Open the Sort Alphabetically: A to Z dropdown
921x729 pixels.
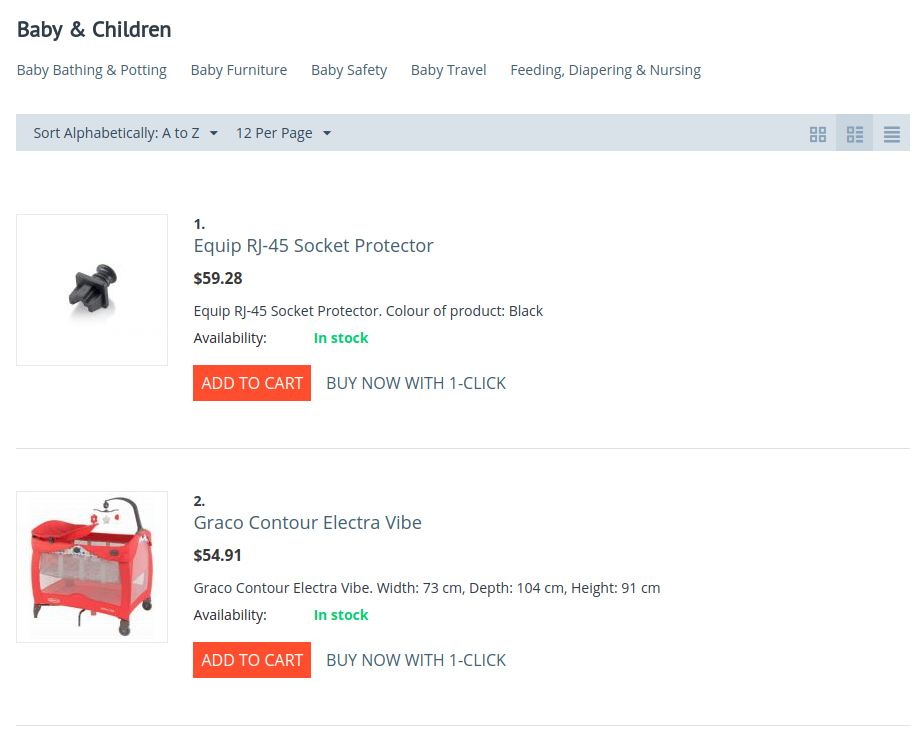tap(126, 133)
